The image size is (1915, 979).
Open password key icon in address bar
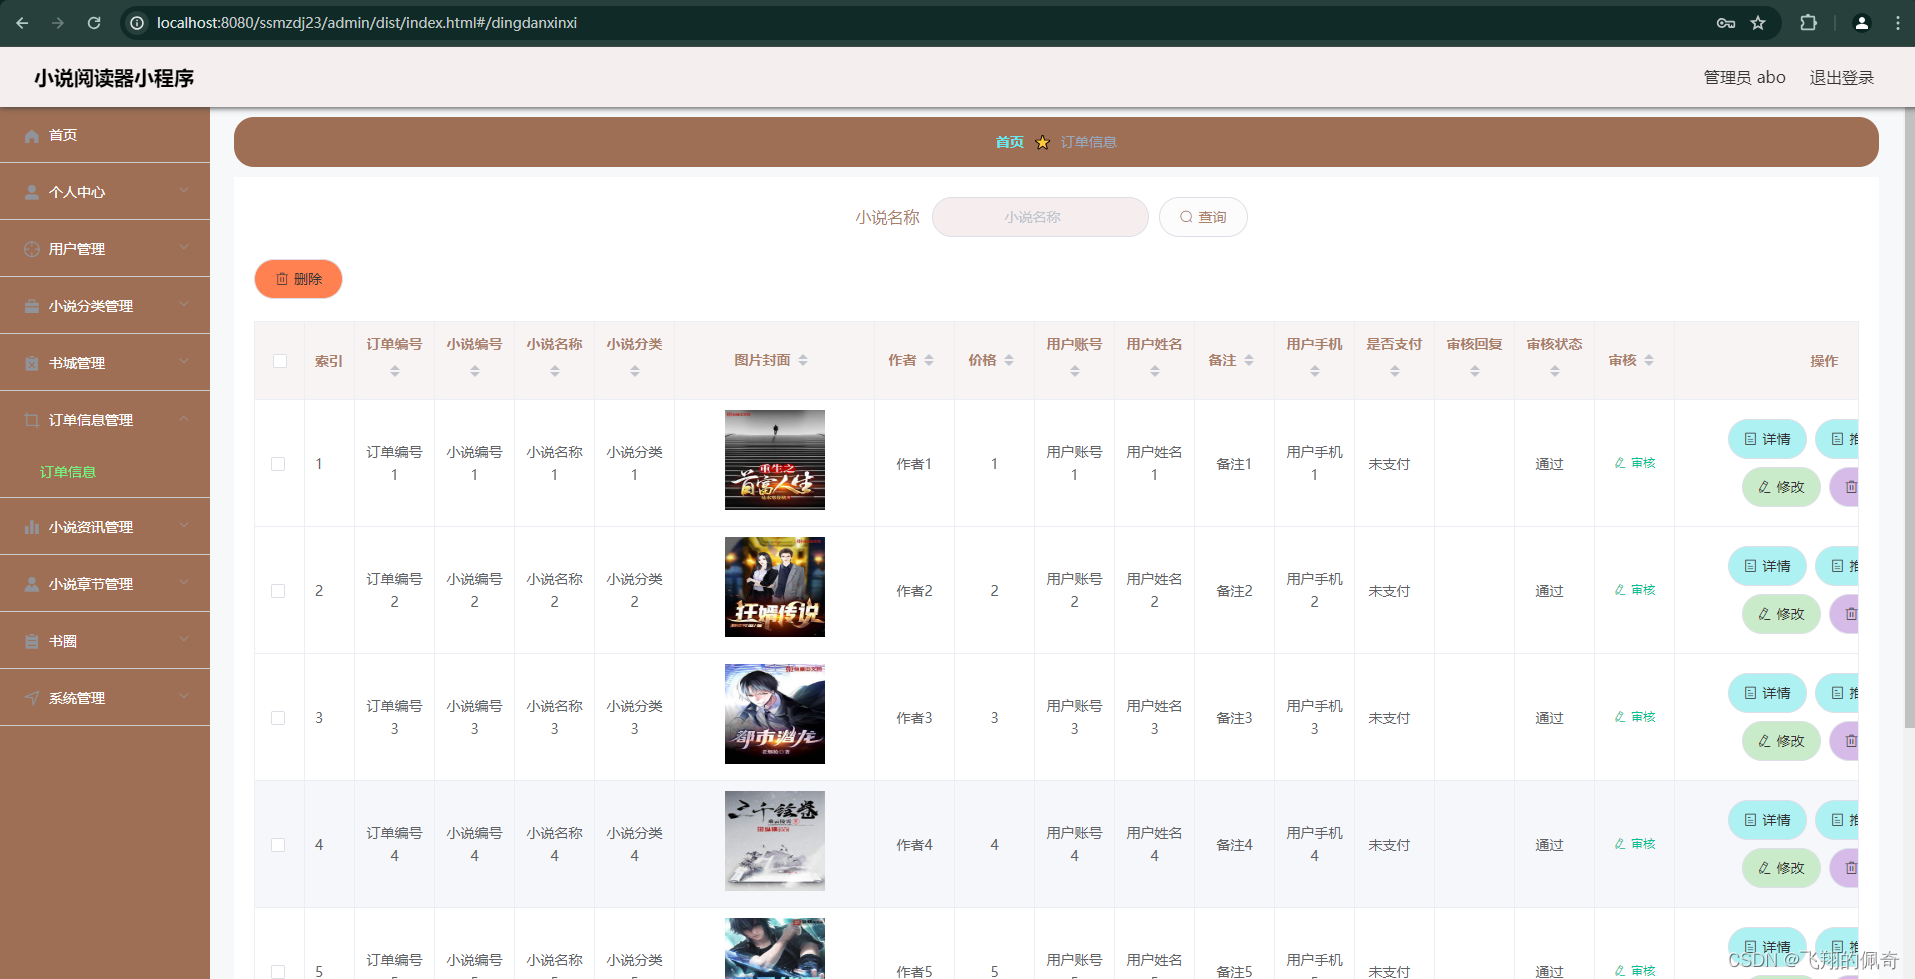tap(1726, 22)
